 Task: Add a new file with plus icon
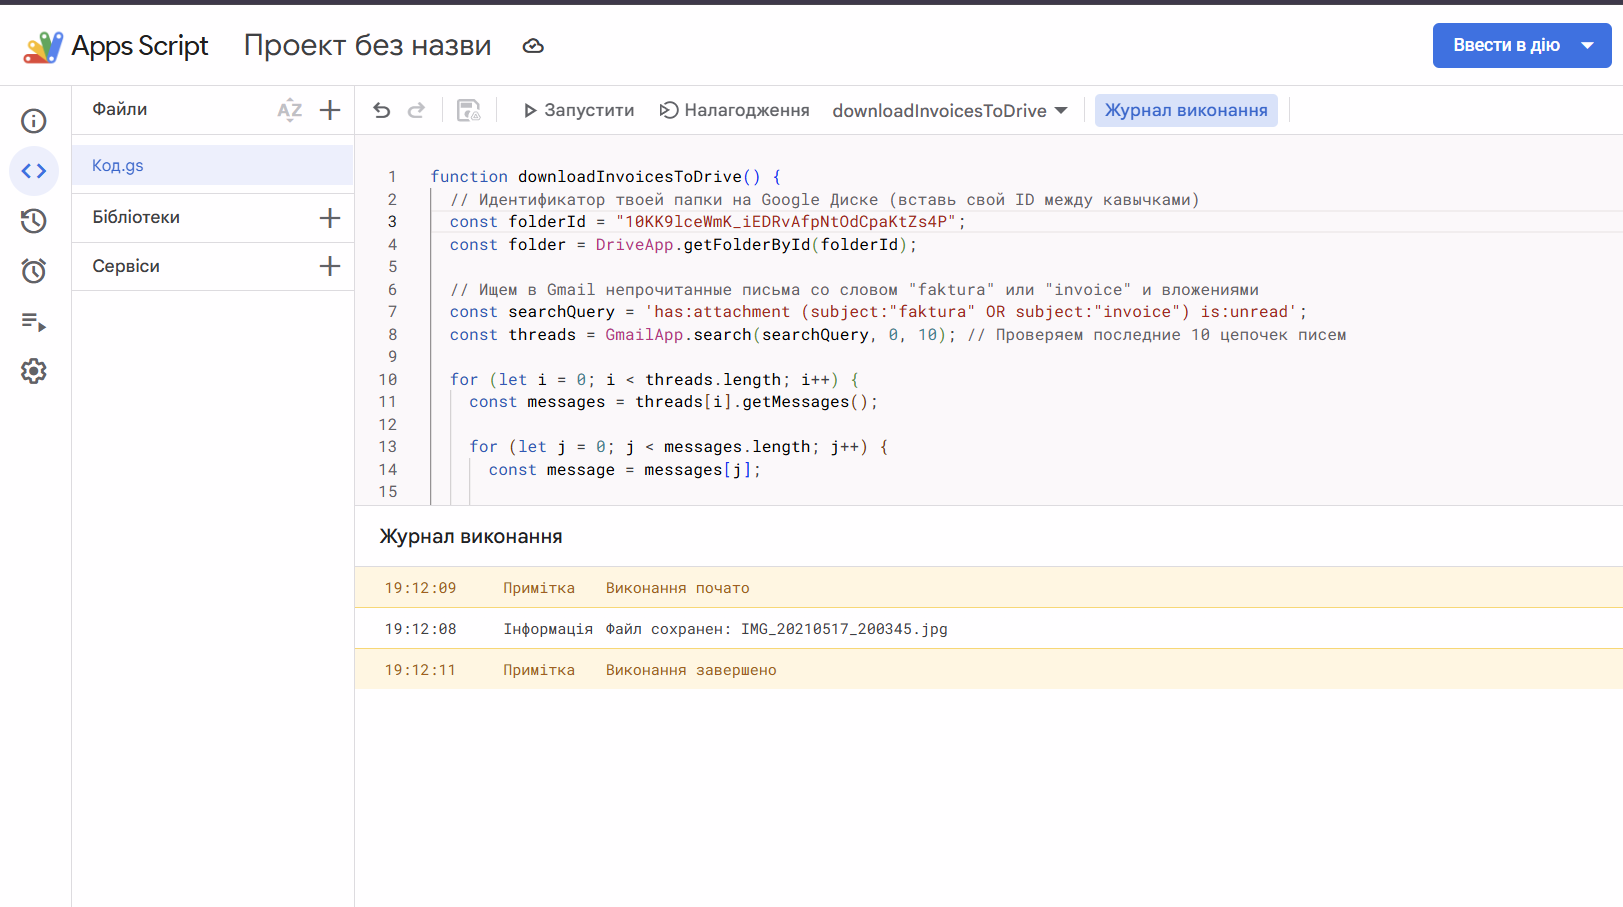[330, 110]
